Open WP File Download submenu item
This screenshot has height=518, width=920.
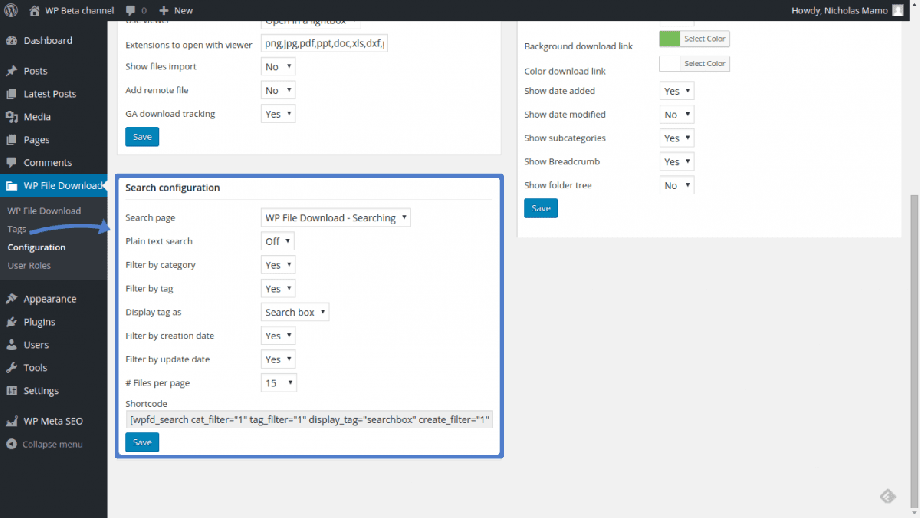pyautogui.click(x=44, y=211)
